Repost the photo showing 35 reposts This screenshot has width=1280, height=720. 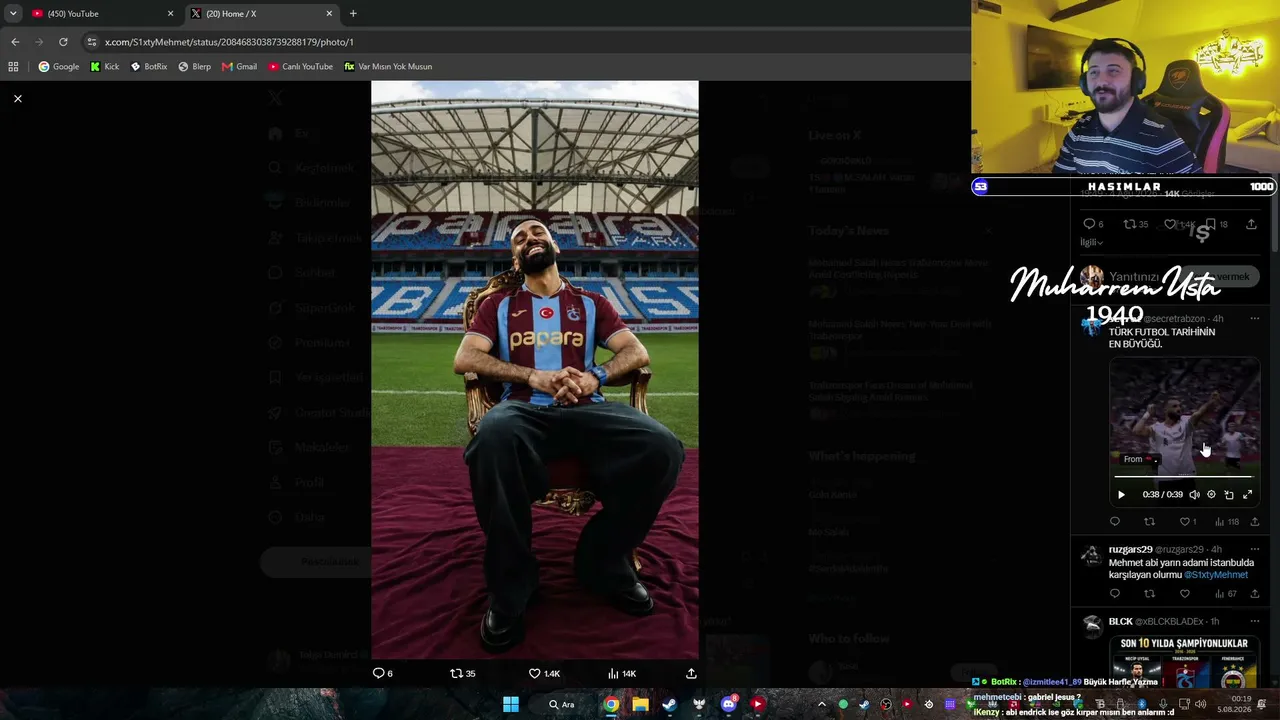point(462,673)
